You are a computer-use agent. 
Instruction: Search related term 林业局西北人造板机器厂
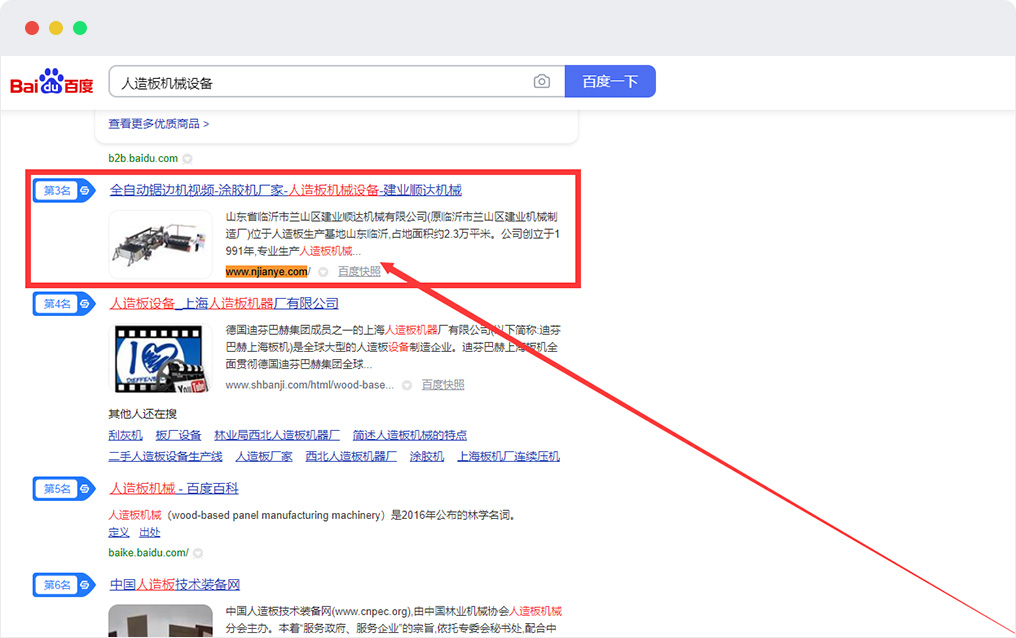(277, 435)
